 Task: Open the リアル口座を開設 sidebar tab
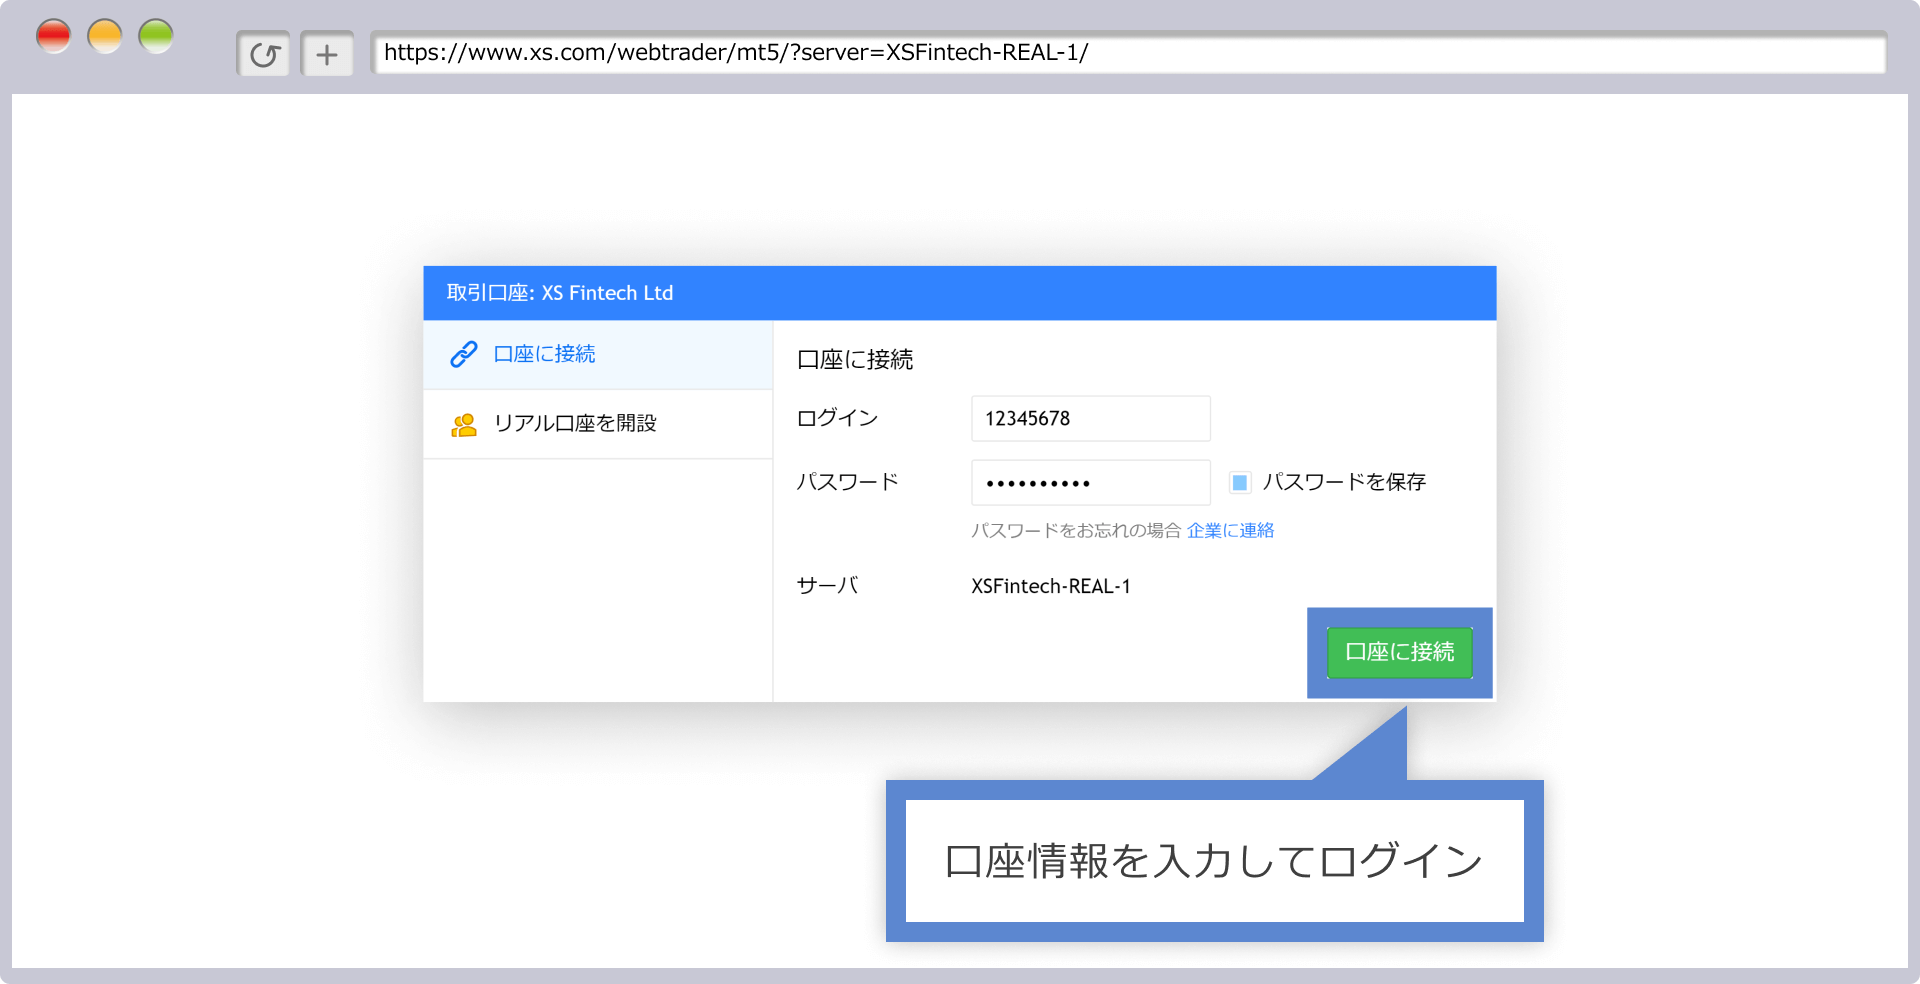tap(598, 424)
